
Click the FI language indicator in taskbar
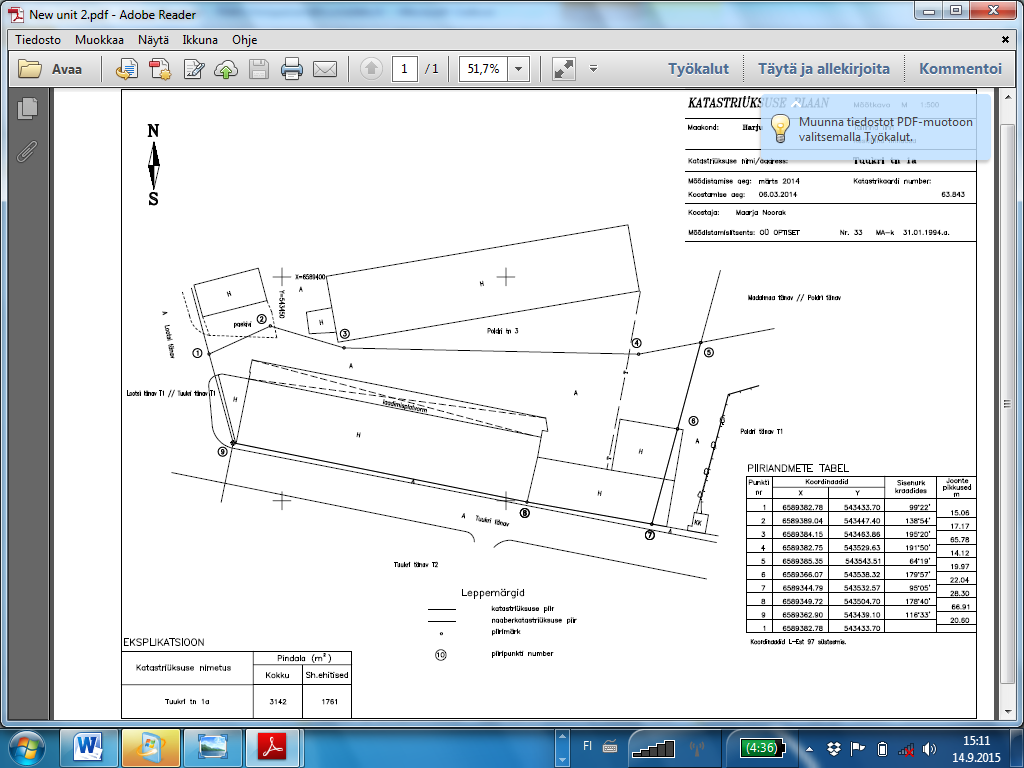click(587, 746)
